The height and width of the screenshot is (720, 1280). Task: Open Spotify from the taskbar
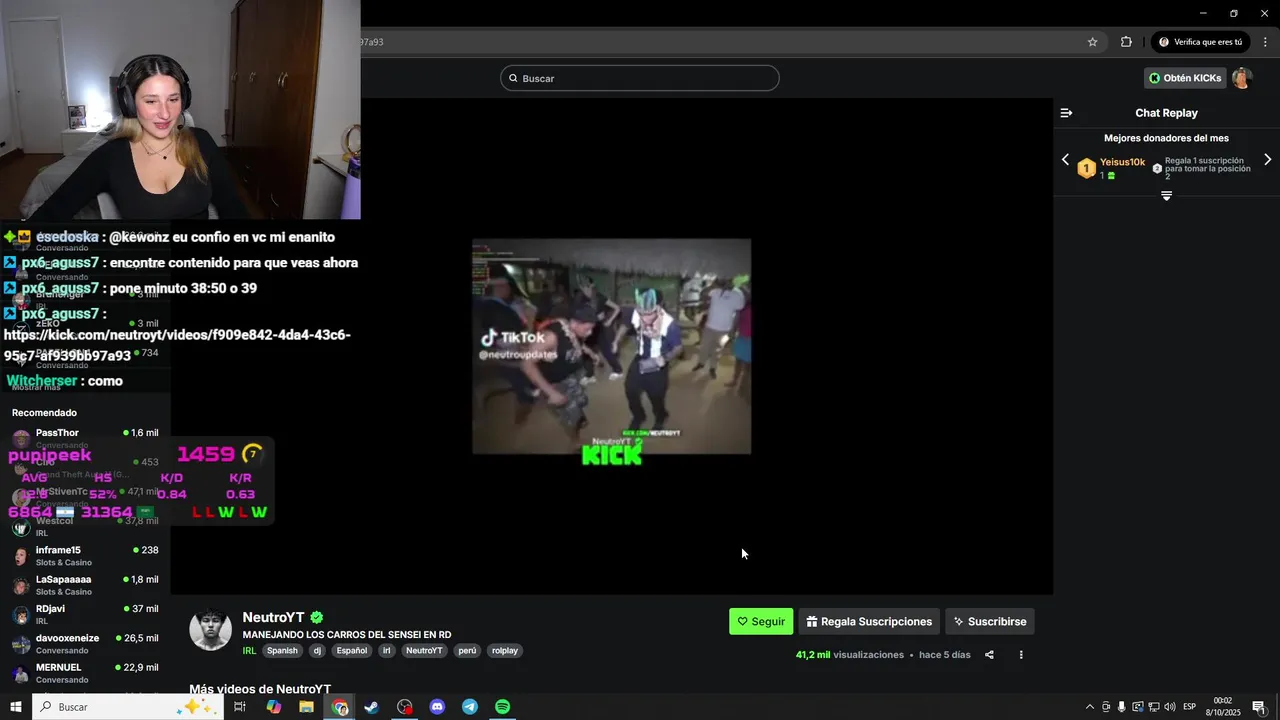(503, 707)
